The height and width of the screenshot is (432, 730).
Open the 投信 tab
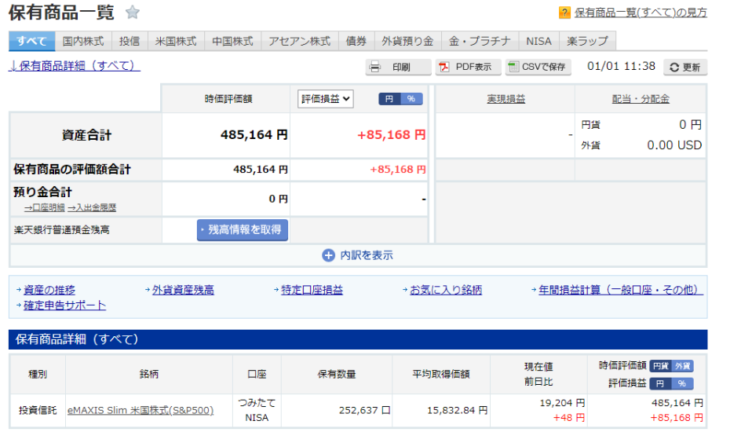[x=129, y=41]
